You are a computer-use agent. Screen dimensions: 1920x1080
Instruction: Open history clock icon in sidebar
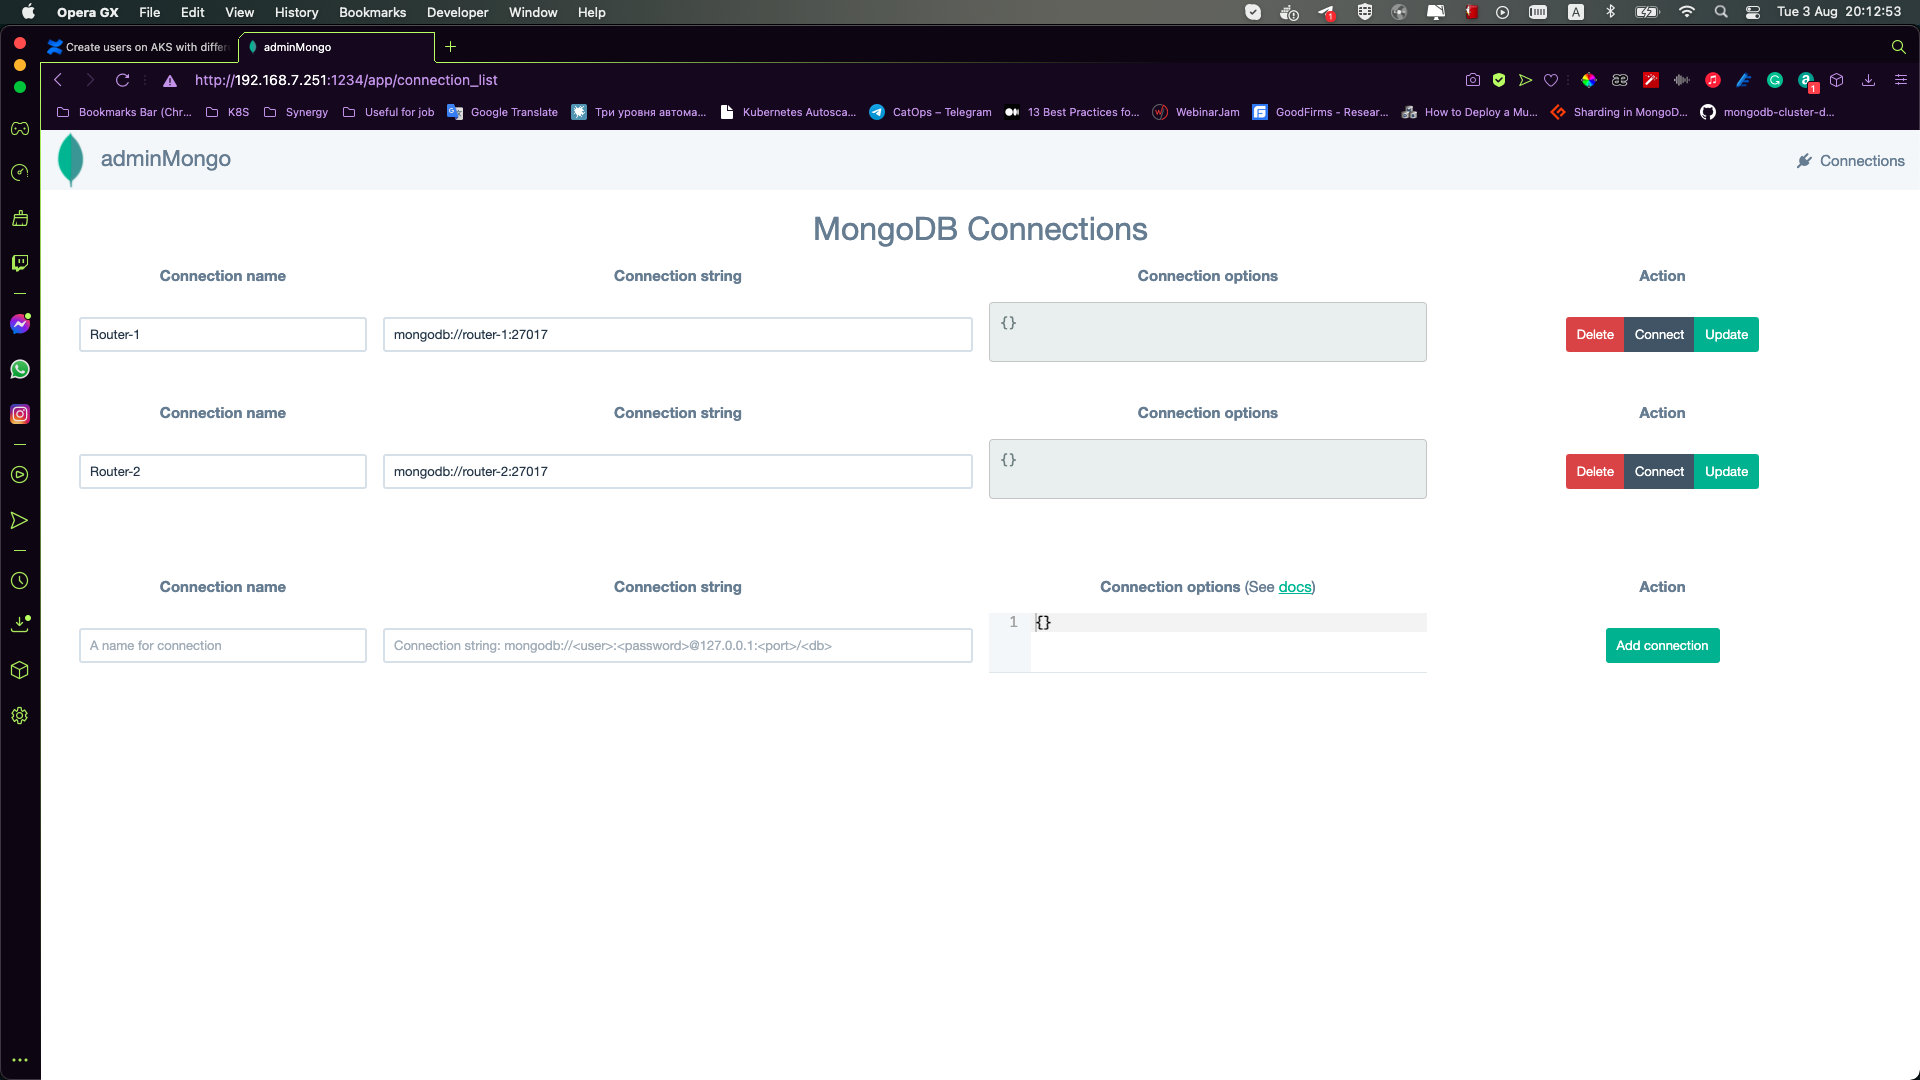pos(20,581)
